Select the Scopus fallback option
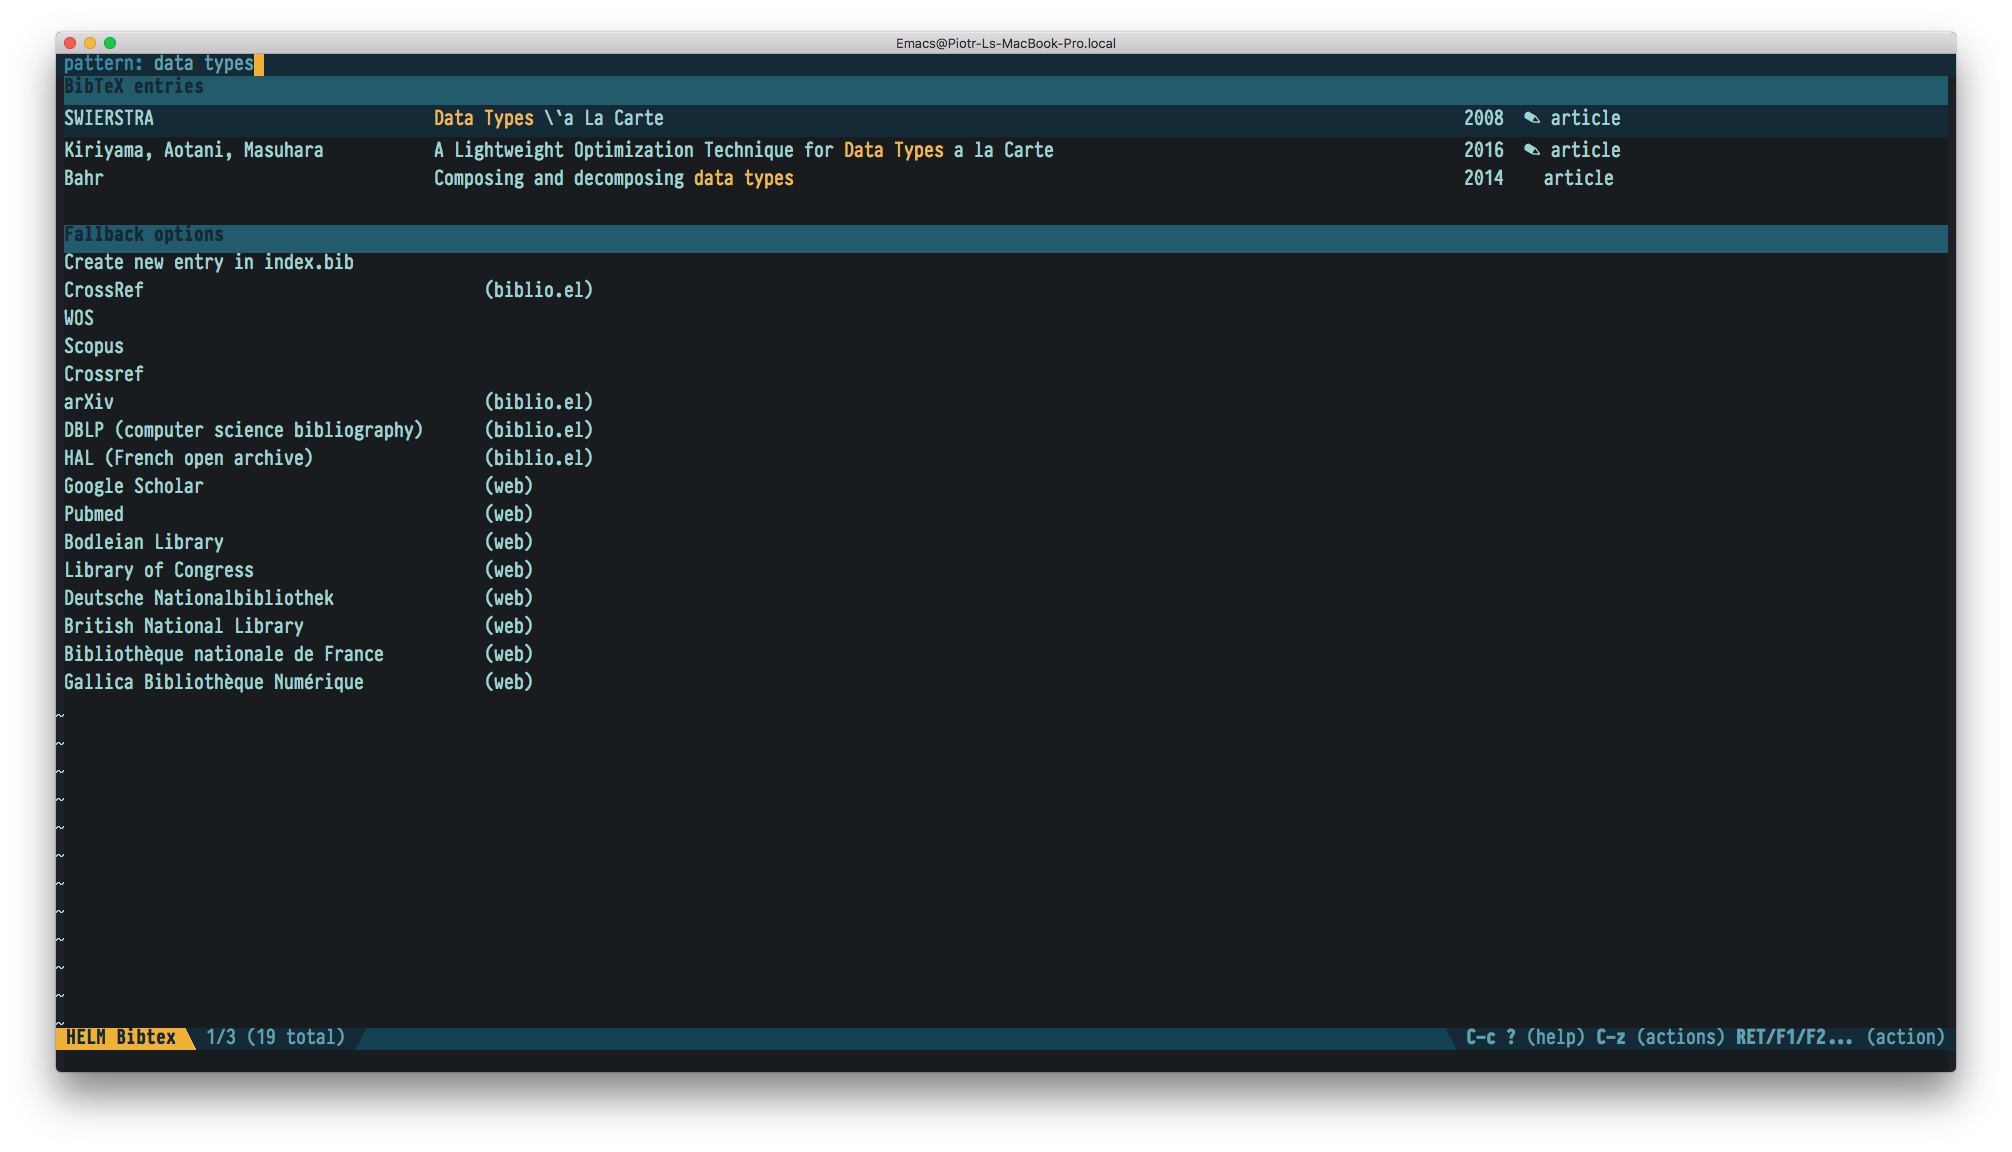Image resolution: width=2012 pixels, height=1152 pixels. tap(94, 346)
